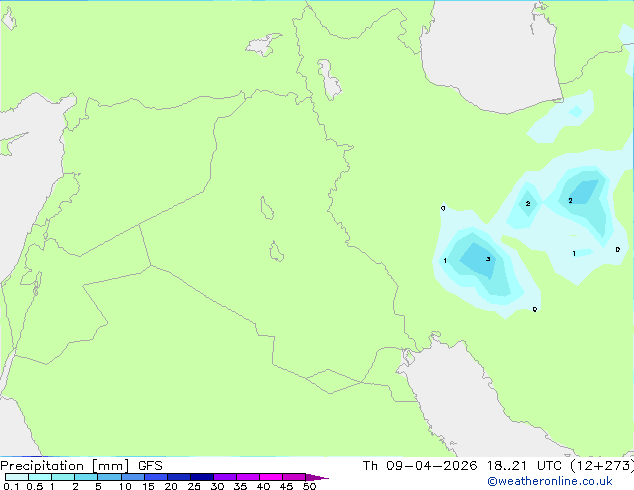Viewport: 634px width, 490px height.
Task: Click the legend swatch between 2 and 5
Action: (86, 477)
